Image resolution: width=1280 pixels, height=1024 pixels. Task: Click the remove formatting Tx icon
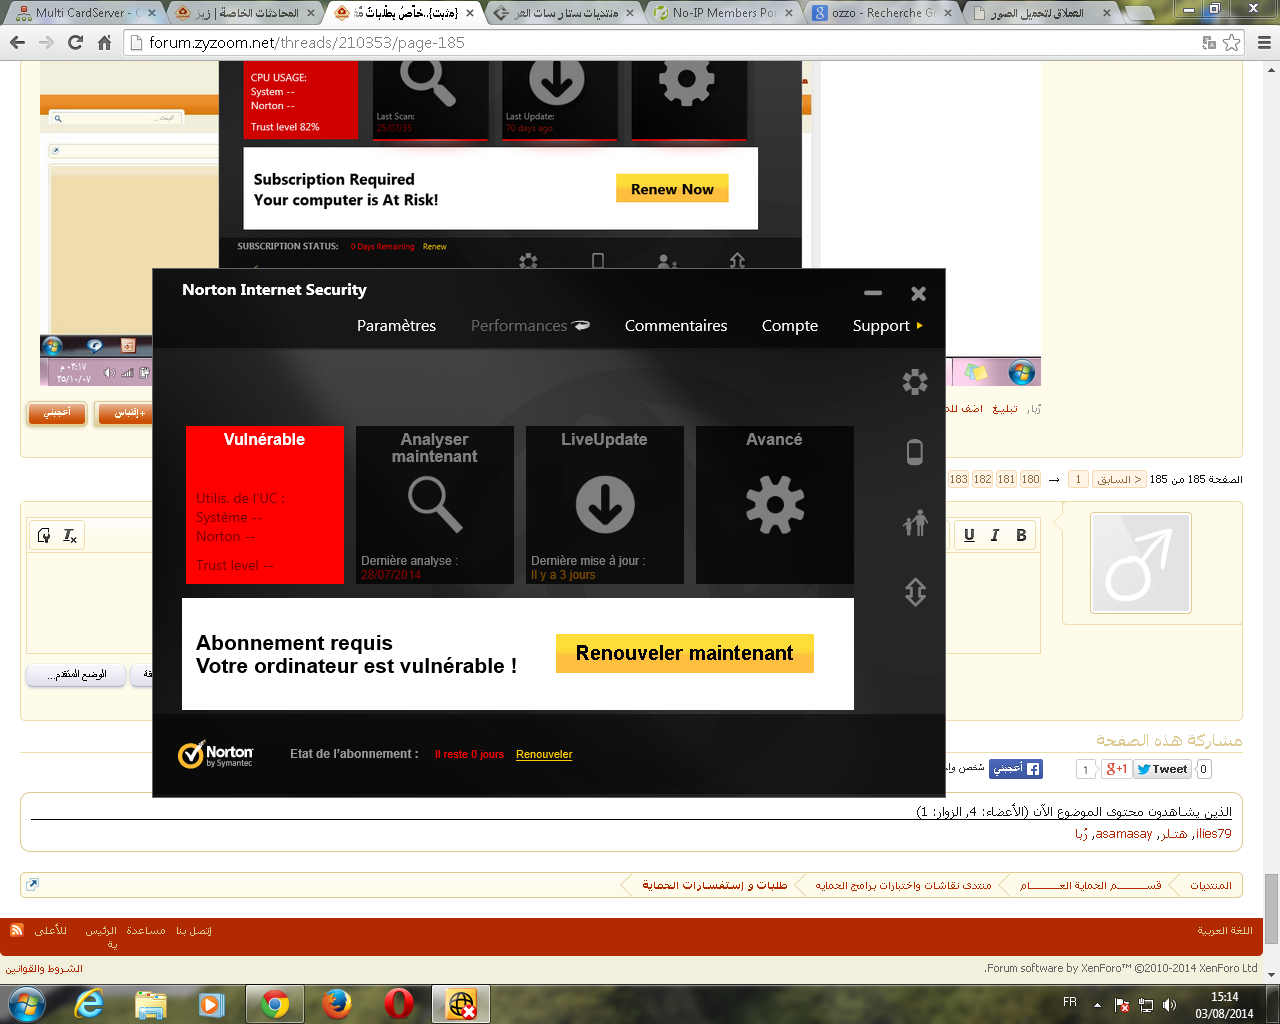pyautogui.click(x=70, y=536)
